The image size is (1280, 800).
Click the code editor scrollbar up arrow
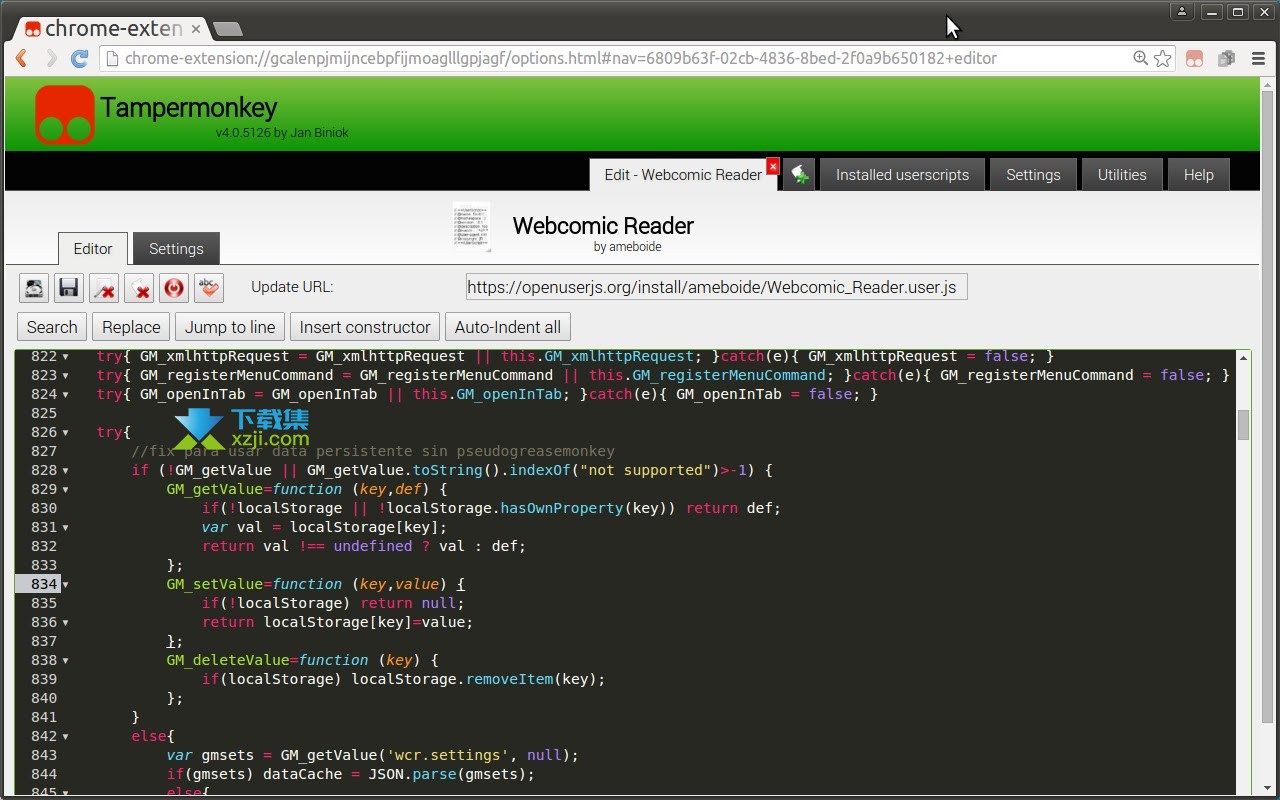click(x=1243, y=357)
